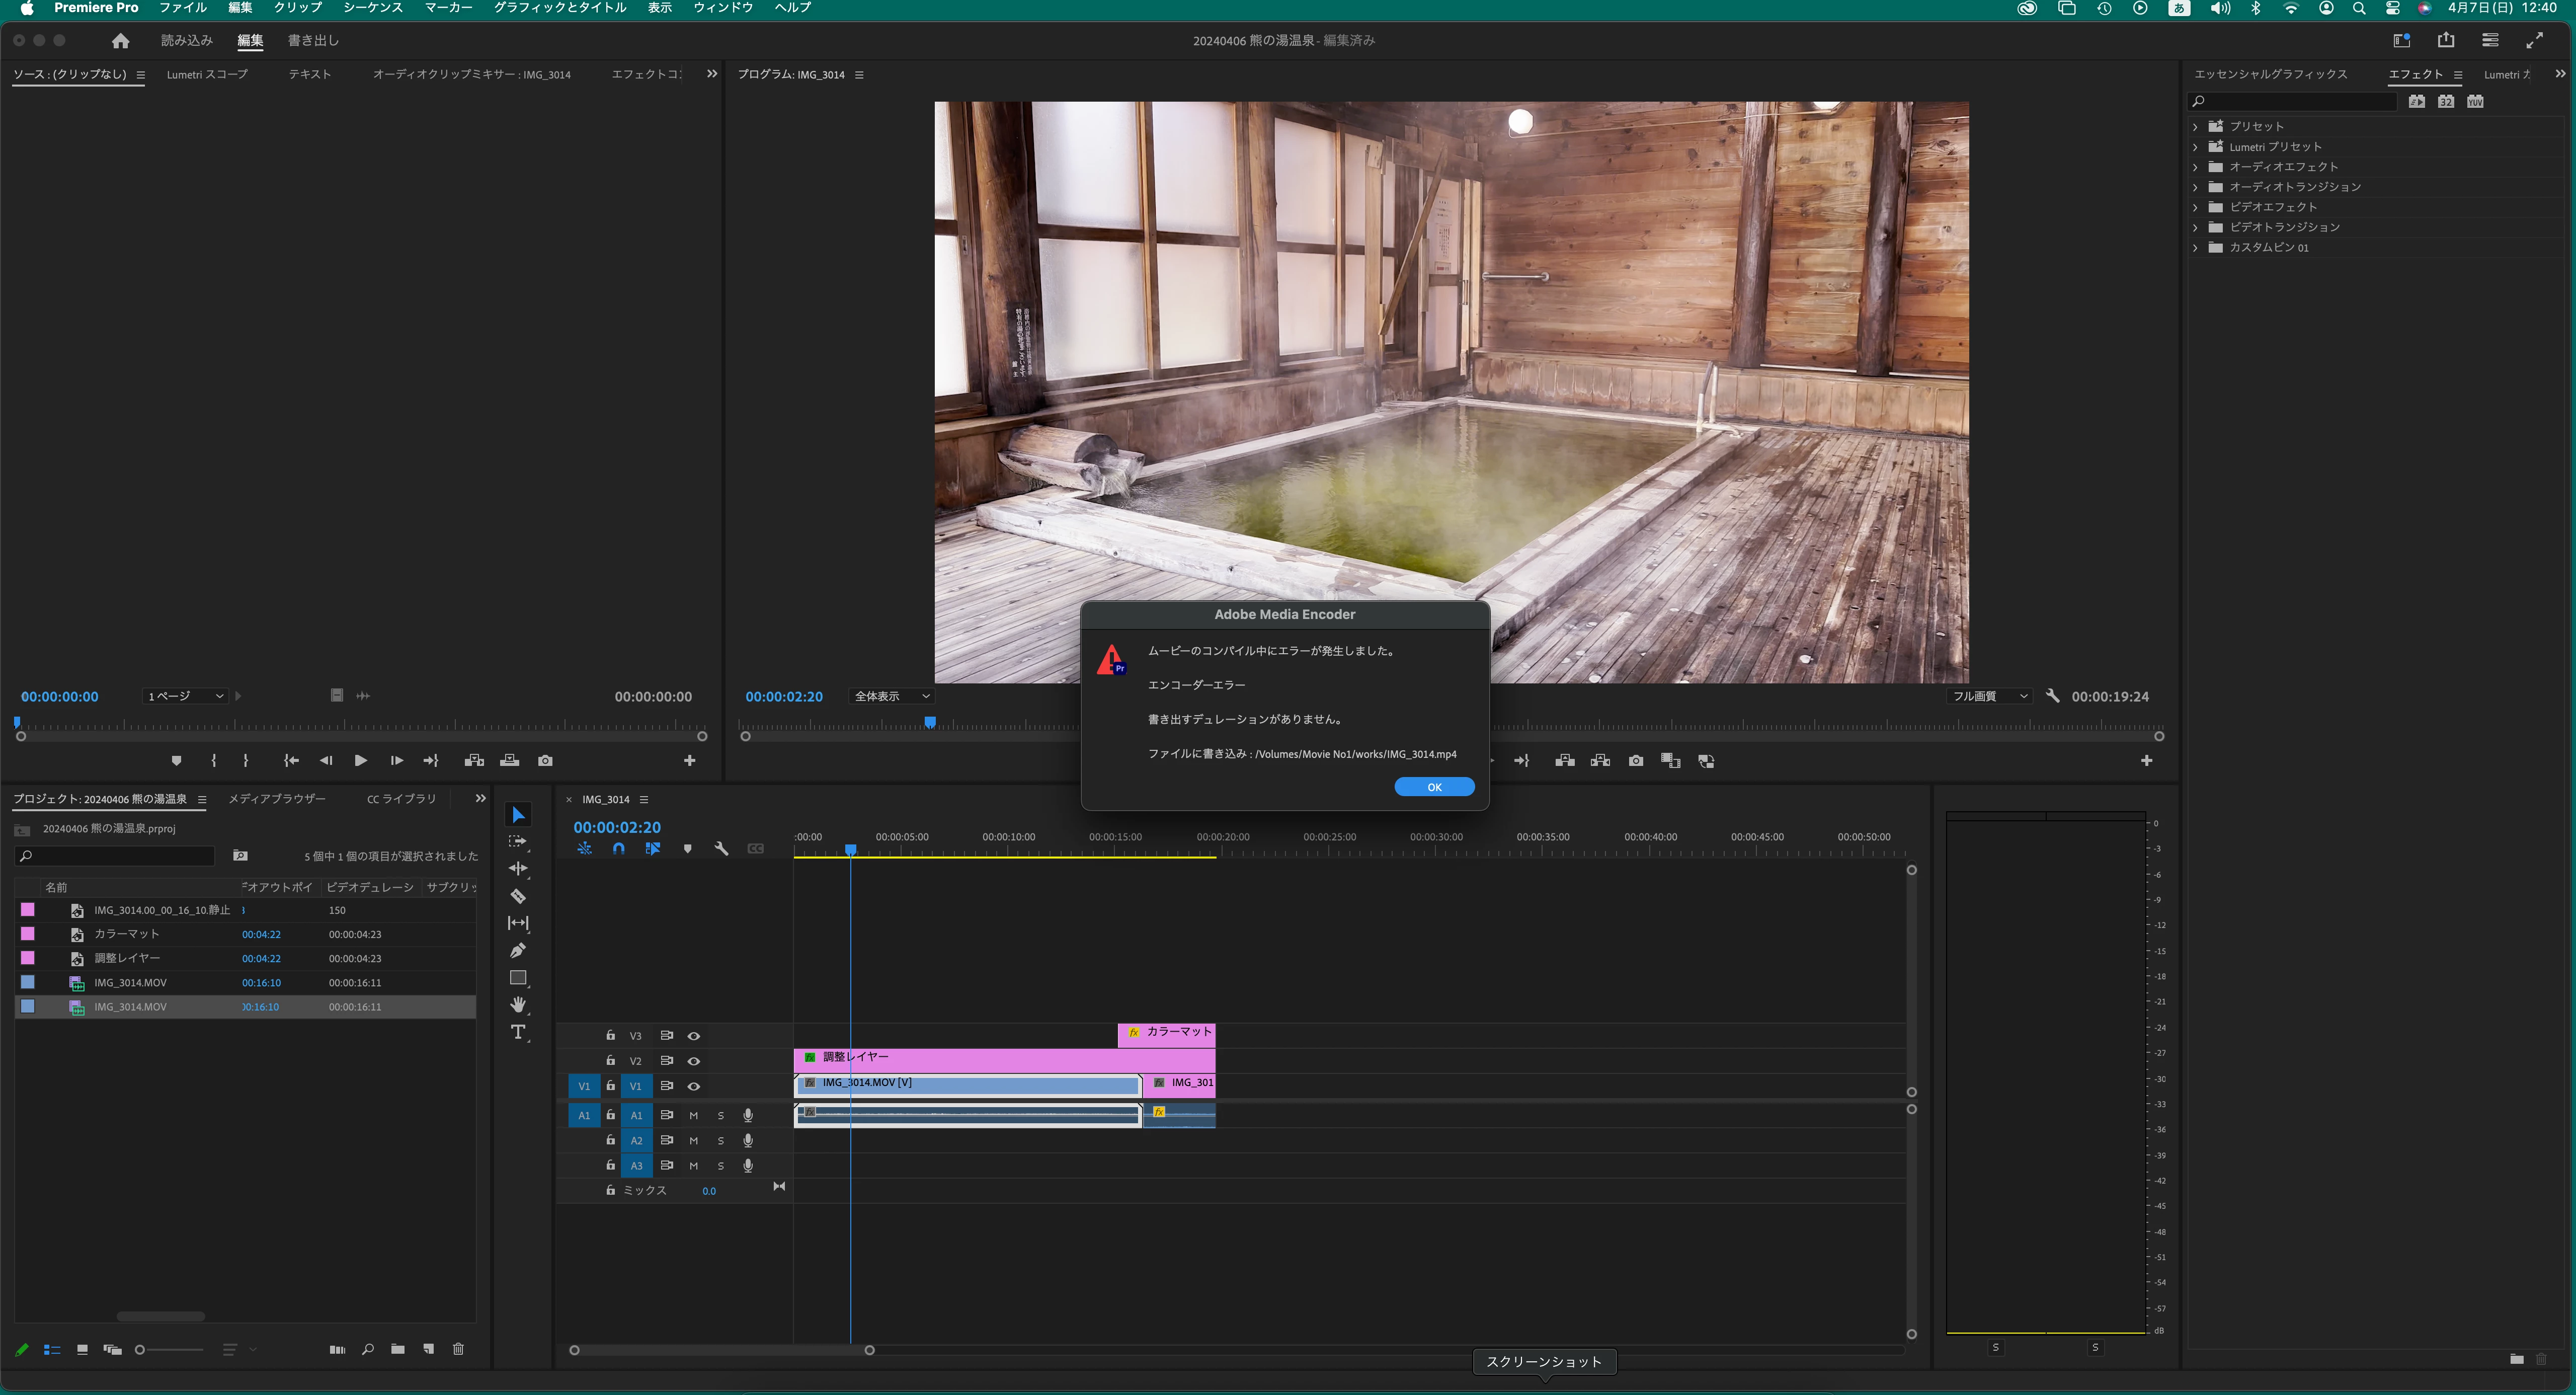Image resolution: width=2576 pixels, height=1395 pixels.
Task: Toggle the lock on track V2
Action: (x=610, y=1060)
